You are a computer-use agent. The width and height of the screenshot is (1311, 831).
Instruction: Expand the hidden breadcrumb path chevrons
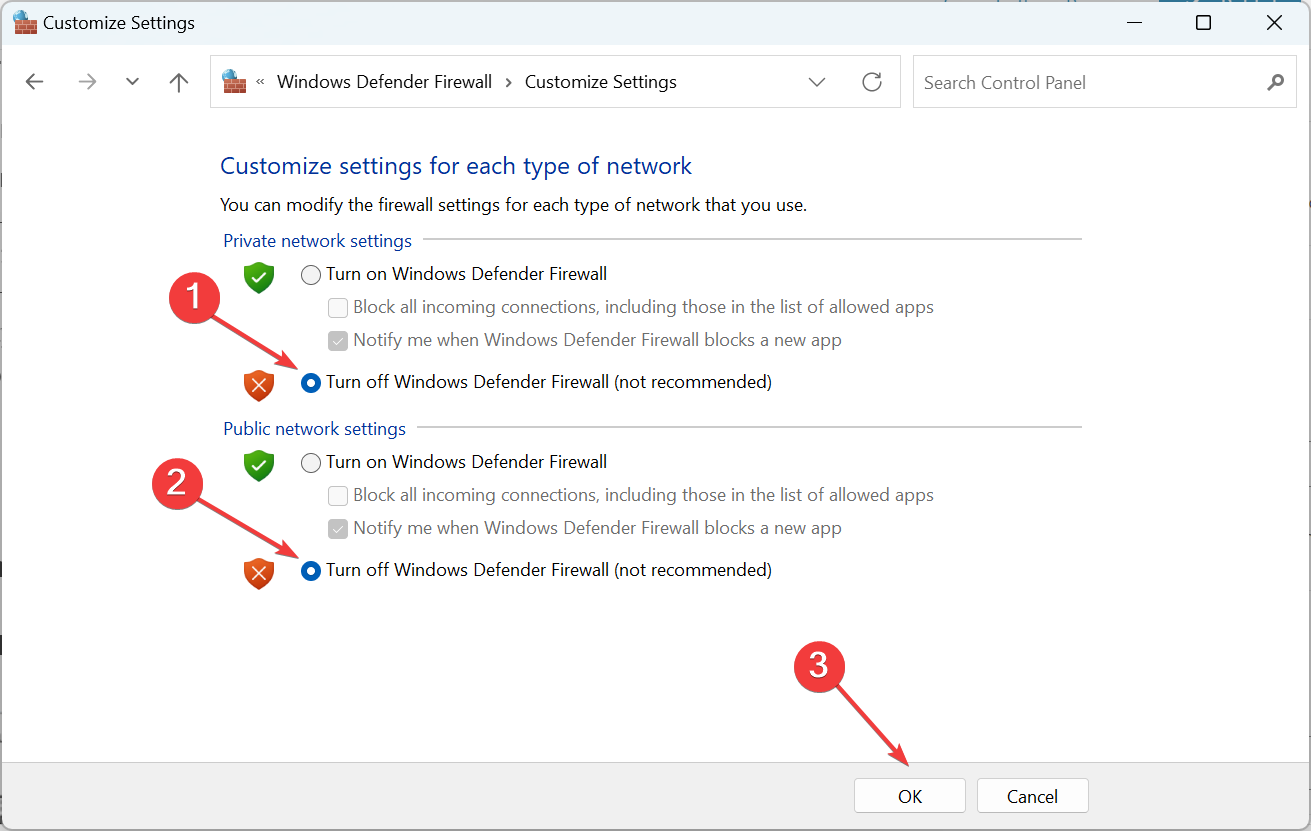coord(261,82)
